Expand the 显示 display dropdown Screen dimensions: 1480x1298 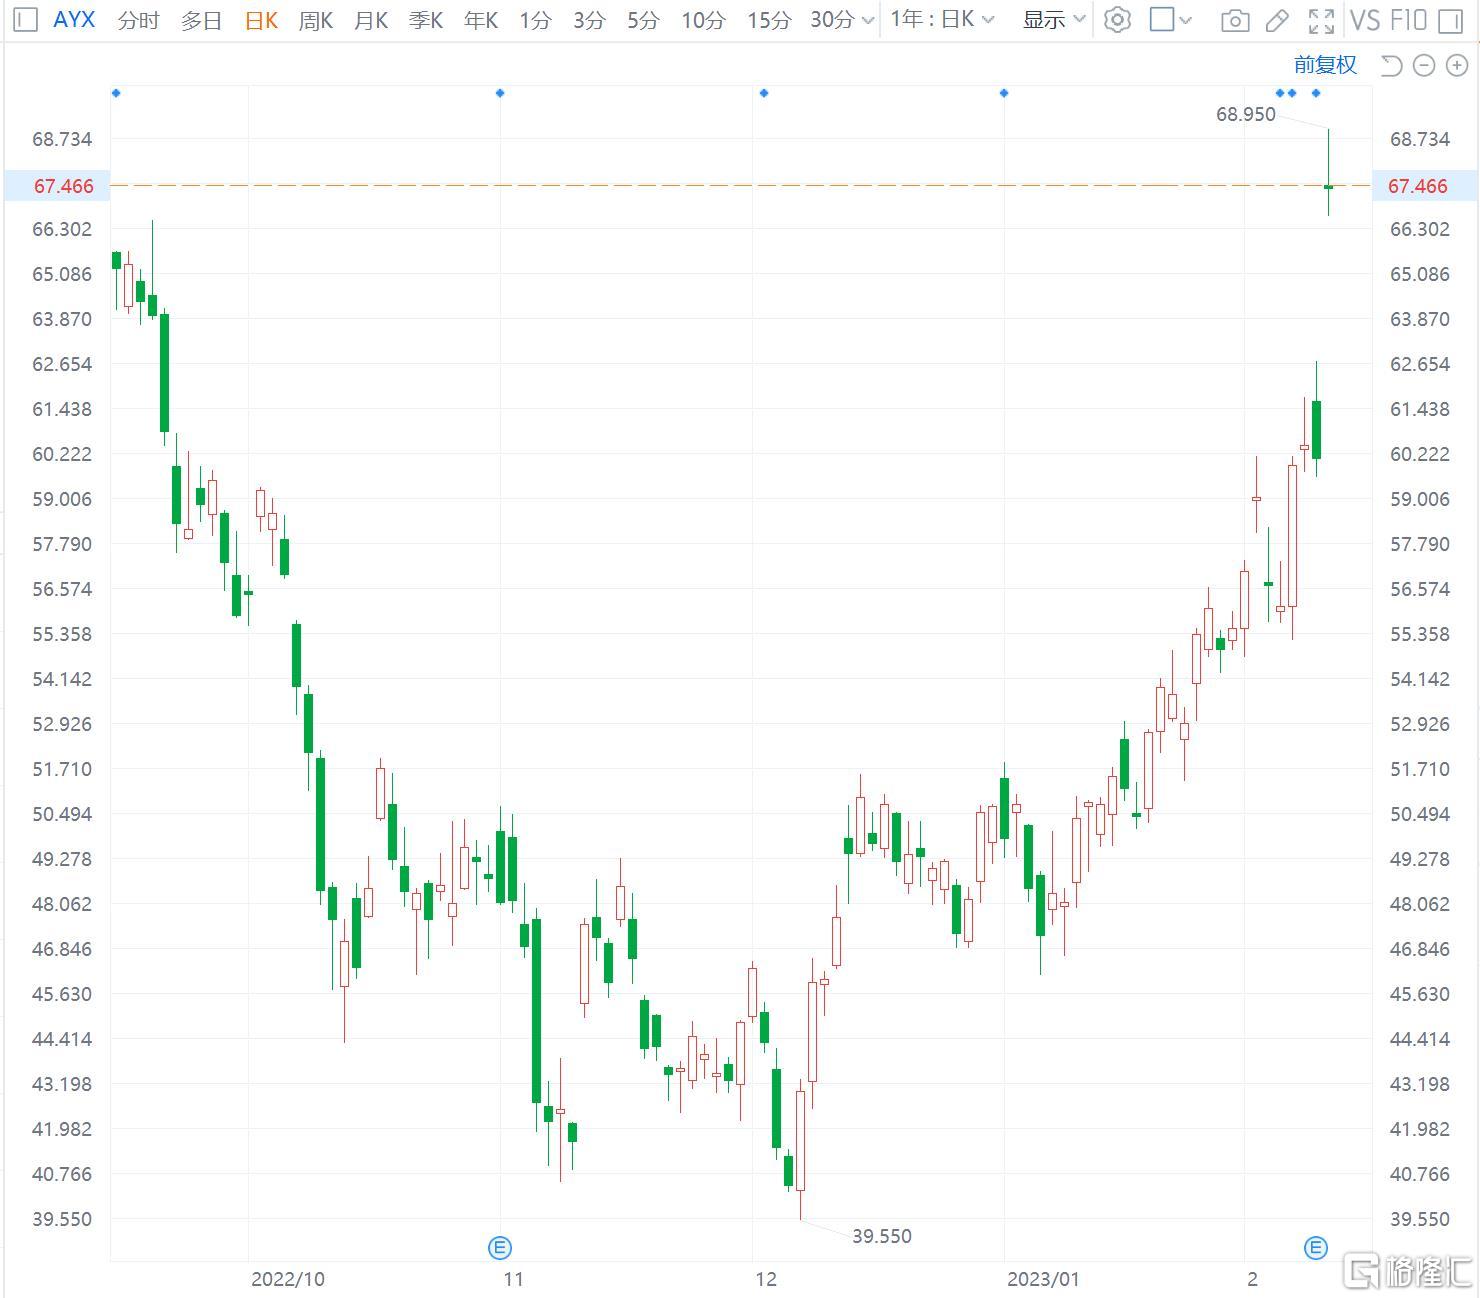point(1054,20)
